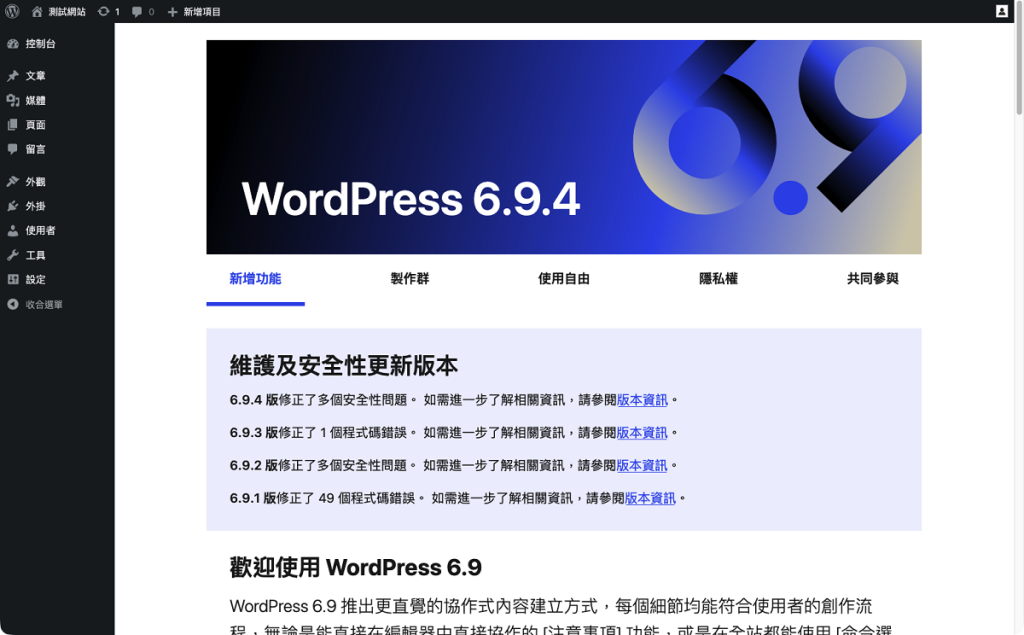This screenshot has width=1024, height=635.
Task: Open 新增項目 new content menu
Action: pyautogui.click(x=194, y=11)
